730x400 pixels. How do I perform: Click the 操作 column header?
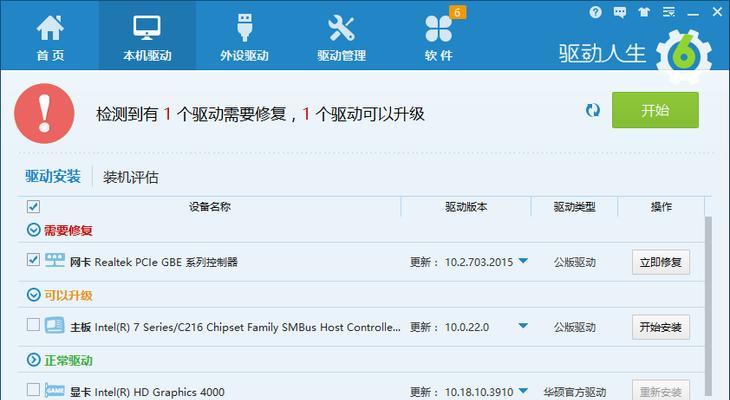tap(661, 207)
